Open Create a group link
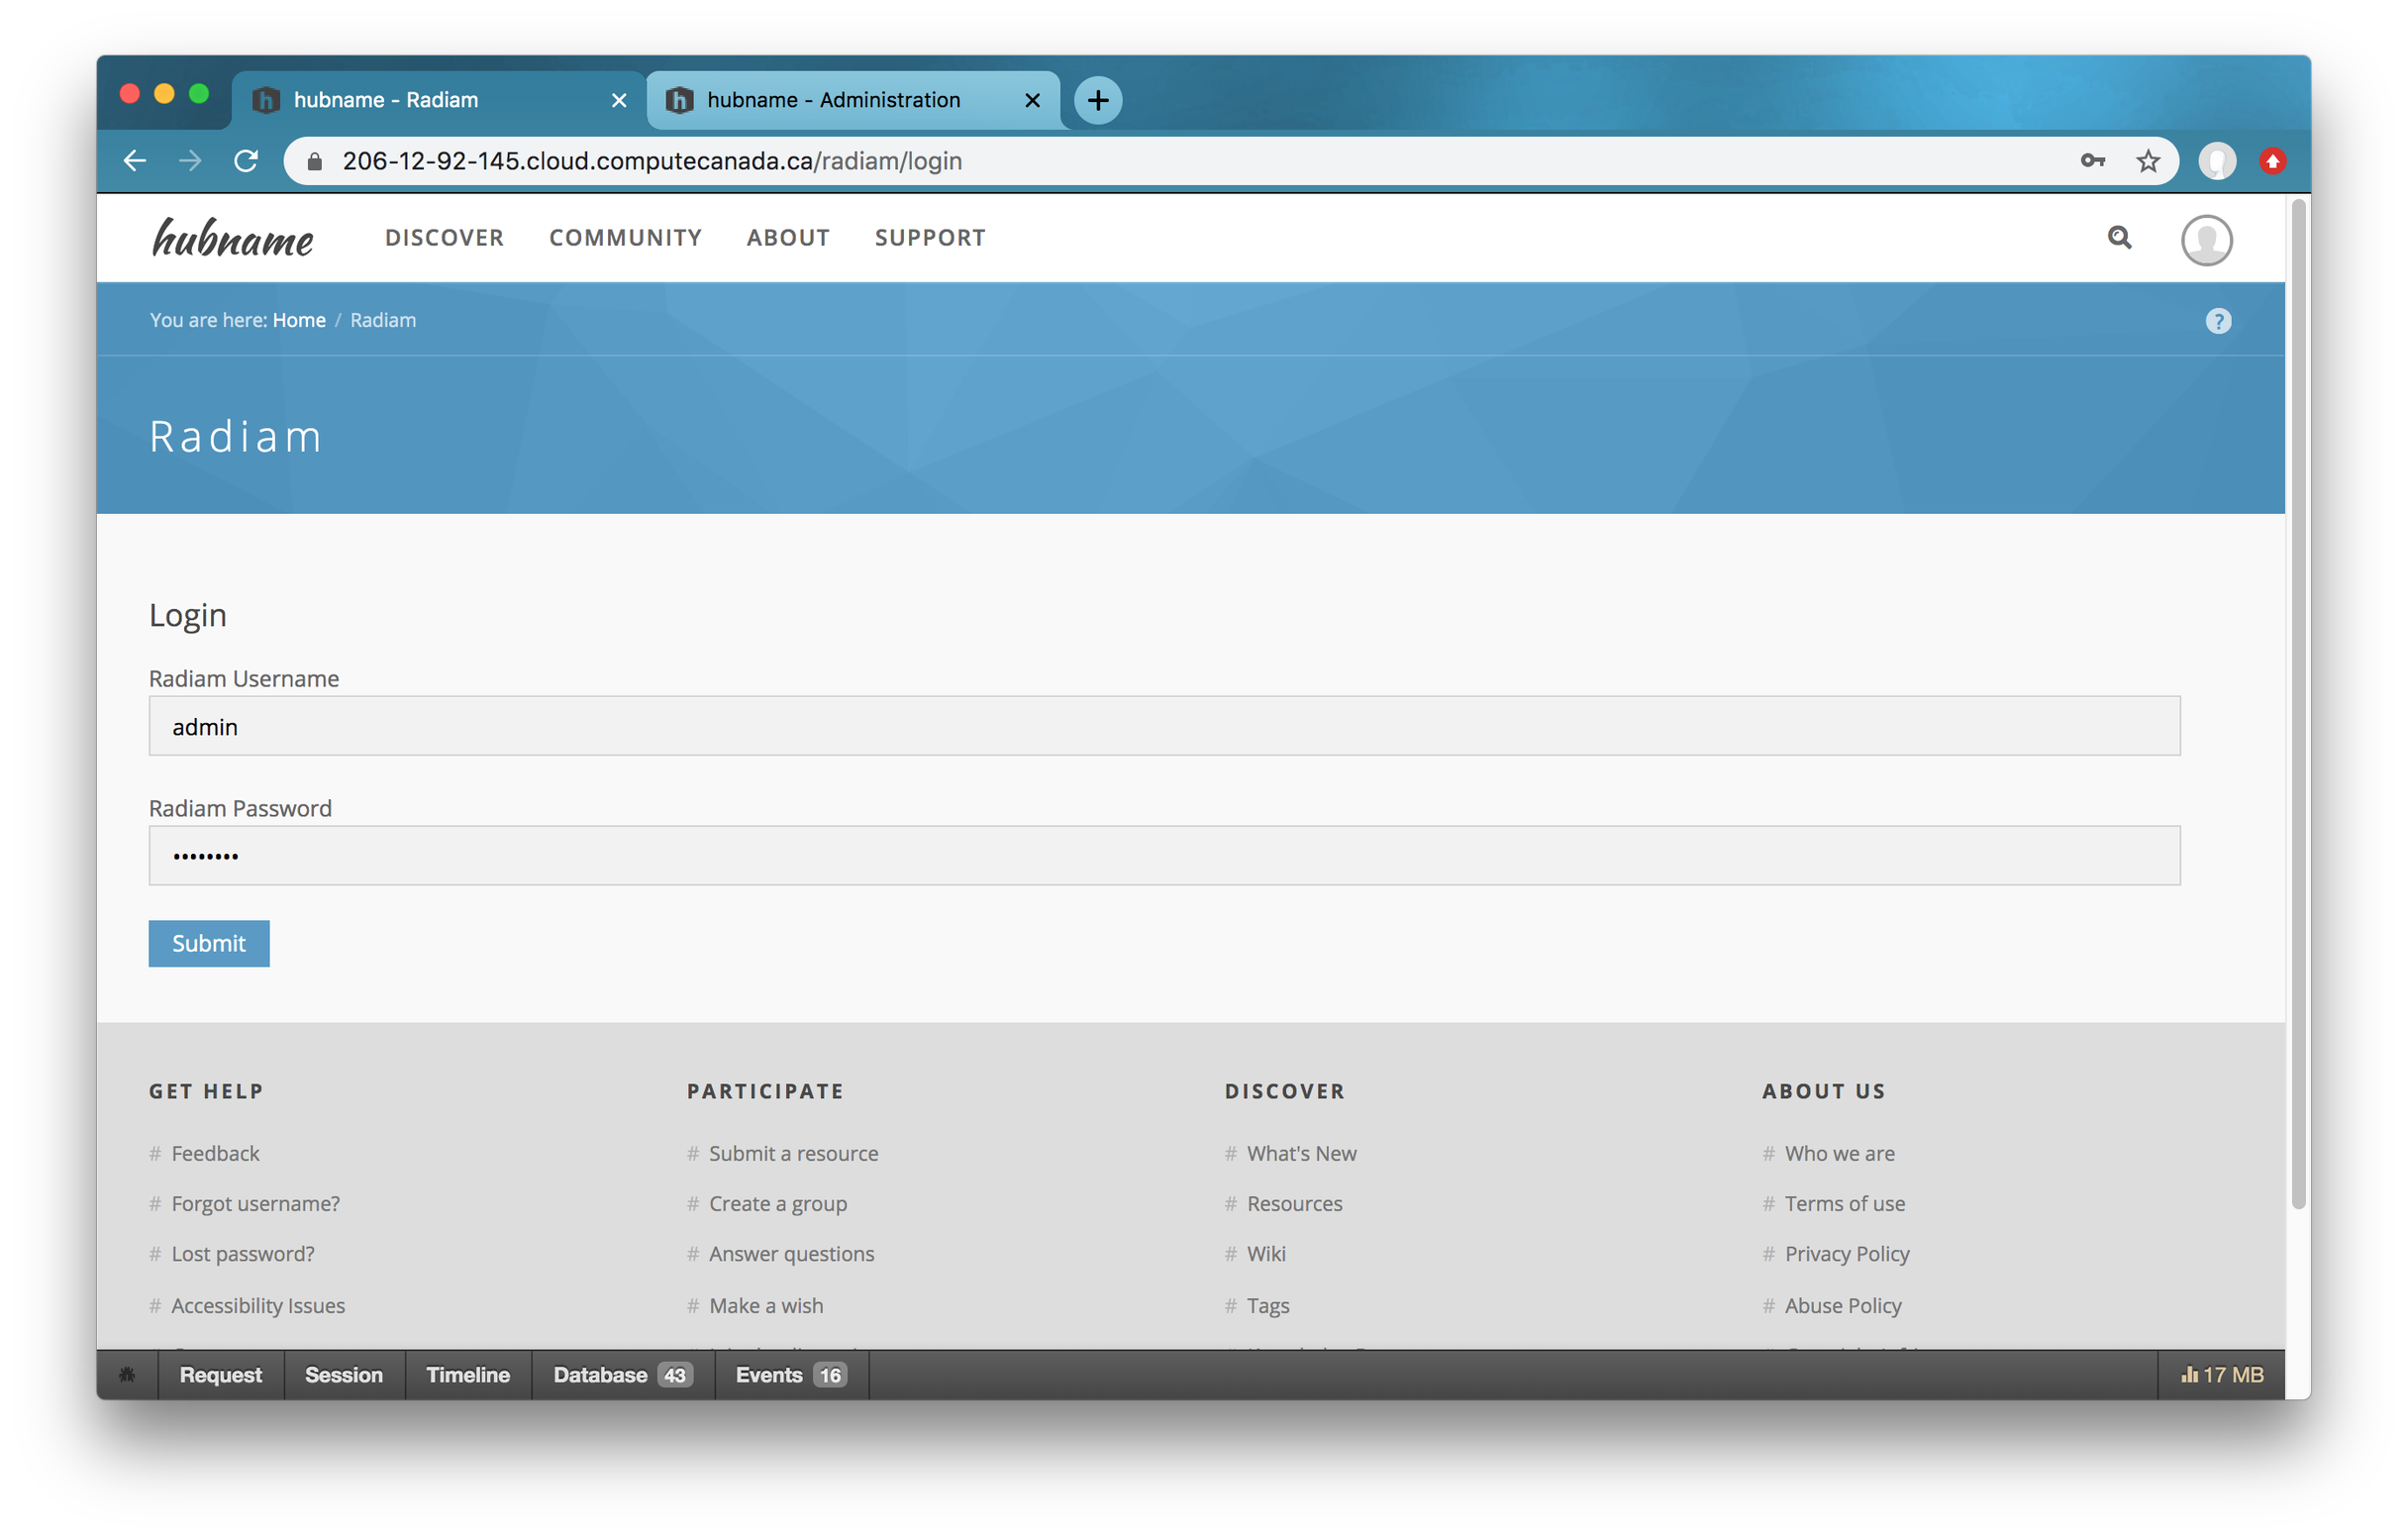The width and height of the screenshot is (2408, 1538). (x=778, y=1203)
